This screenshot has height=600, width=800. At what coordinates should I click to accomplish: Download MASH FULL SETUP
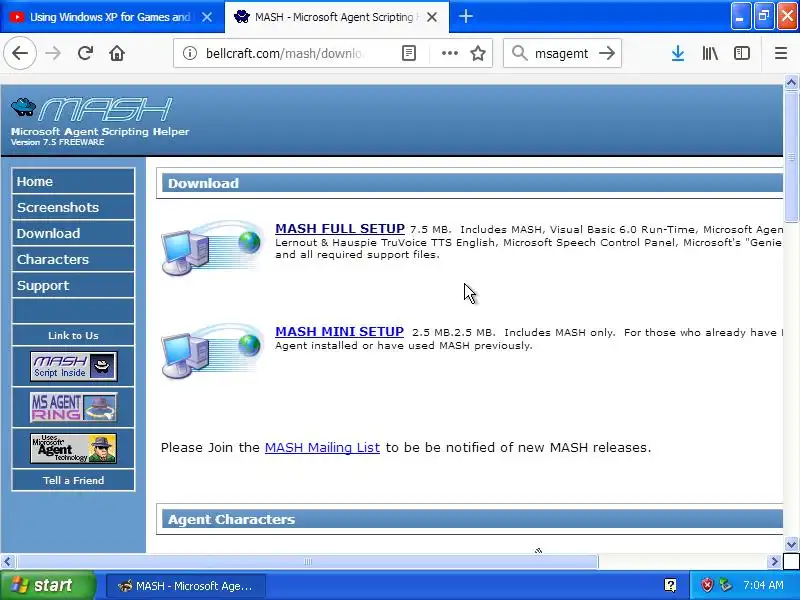coord(340,228)
